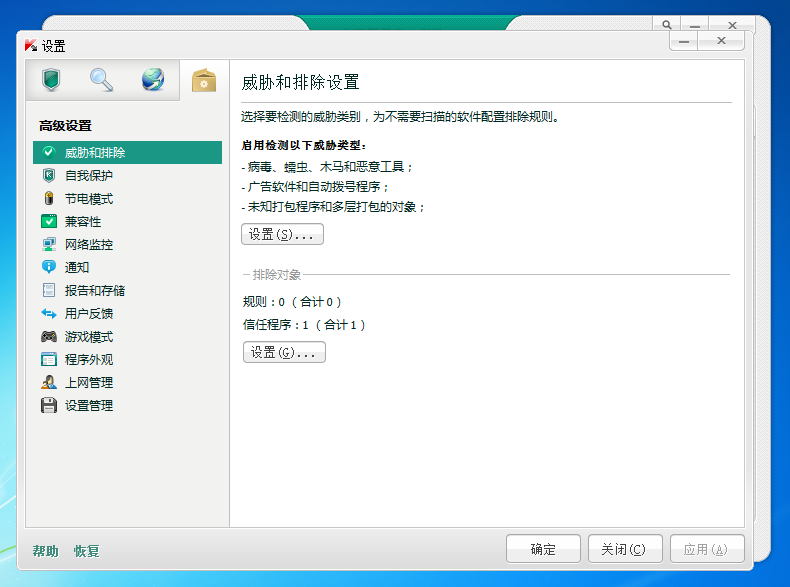The width and height of the screenshot is (790, 587).
Task: Select the advanced settings box tab
Action: tap(204, 80)
